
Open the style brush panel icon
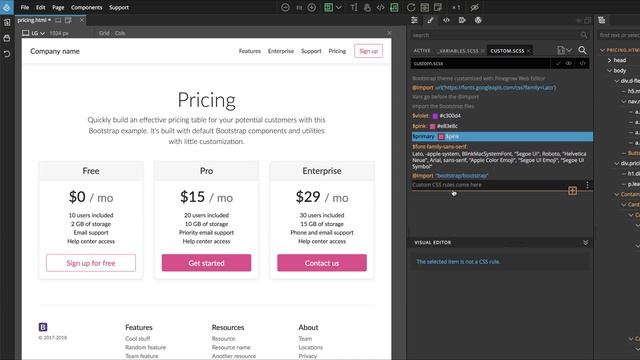430,20
